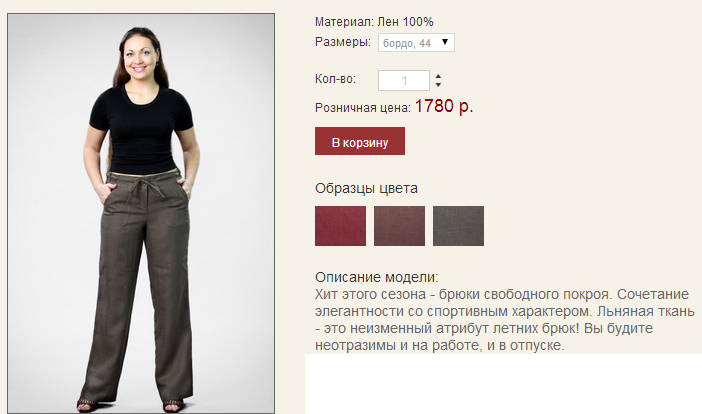Select the bordeaux red color swatch

coord(340,226)
